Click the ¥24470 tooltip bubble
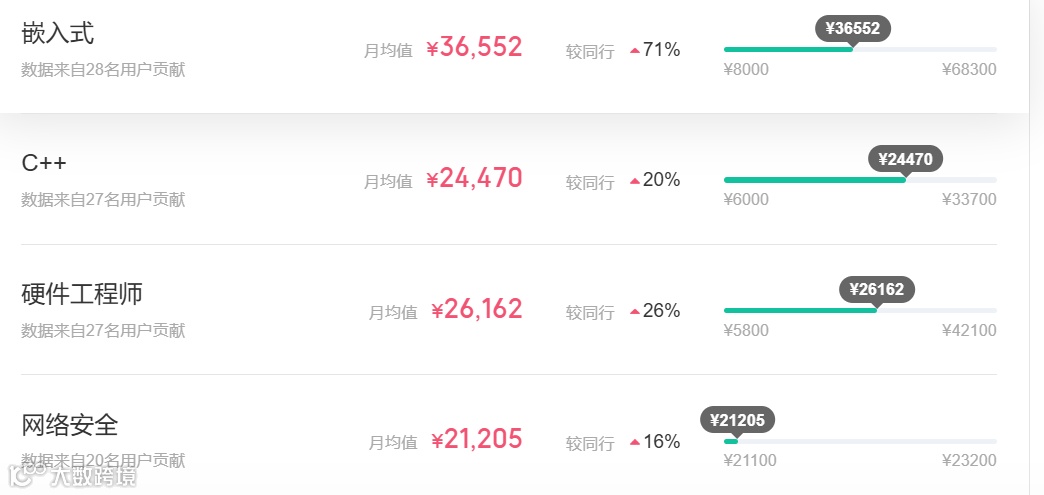Screen dimensions: 1044x495 click(905, 158)
